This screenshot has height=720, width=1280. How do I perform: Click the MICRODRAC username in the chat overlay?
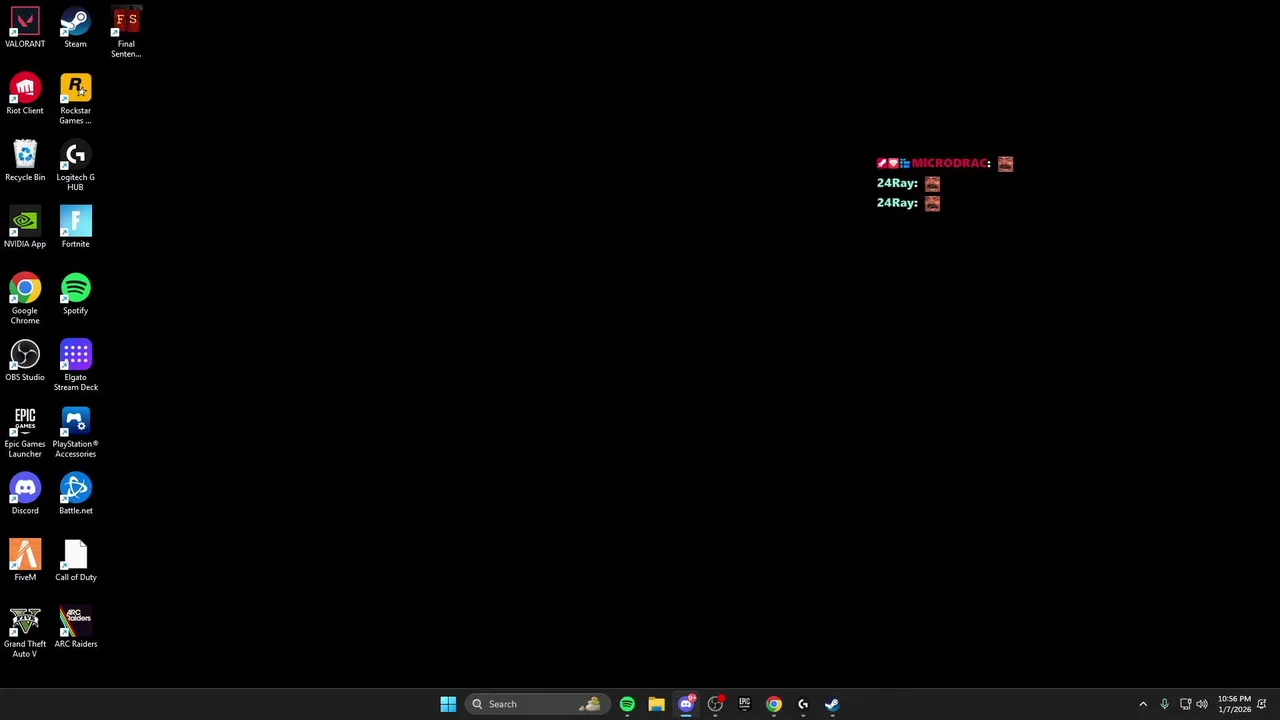point(949,163)
